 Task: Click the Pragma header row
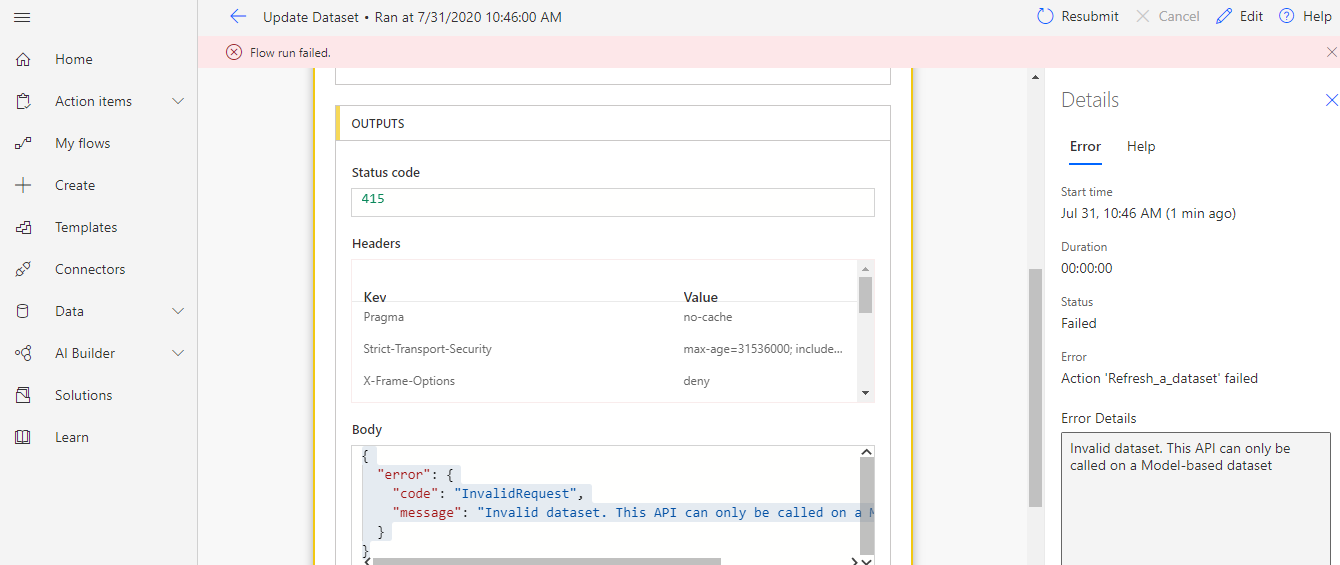(605, 317)
